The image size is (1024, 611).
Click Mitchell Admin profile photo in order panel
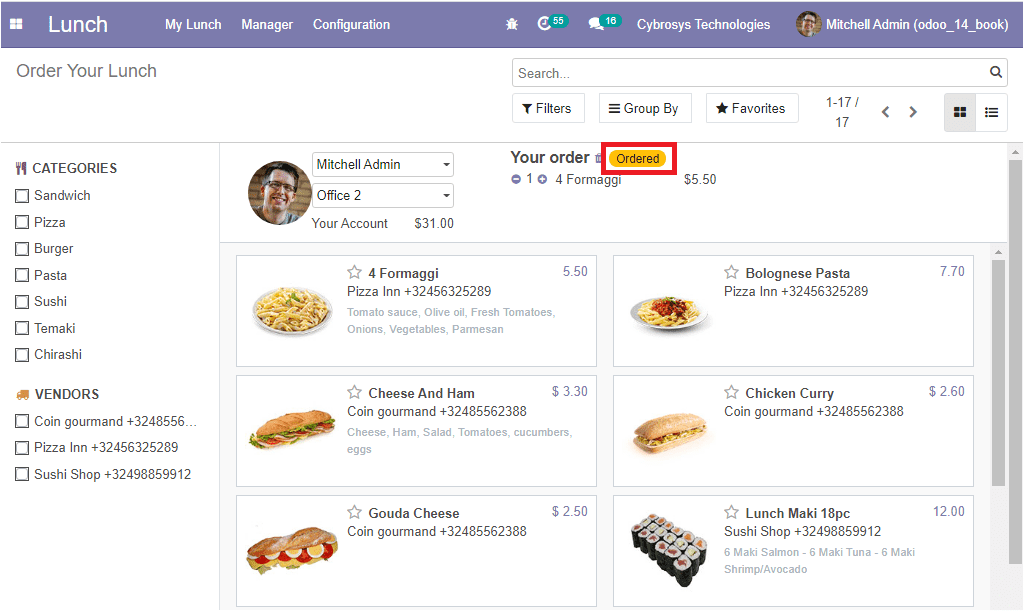pyautogui.click(x=280, y=193)
